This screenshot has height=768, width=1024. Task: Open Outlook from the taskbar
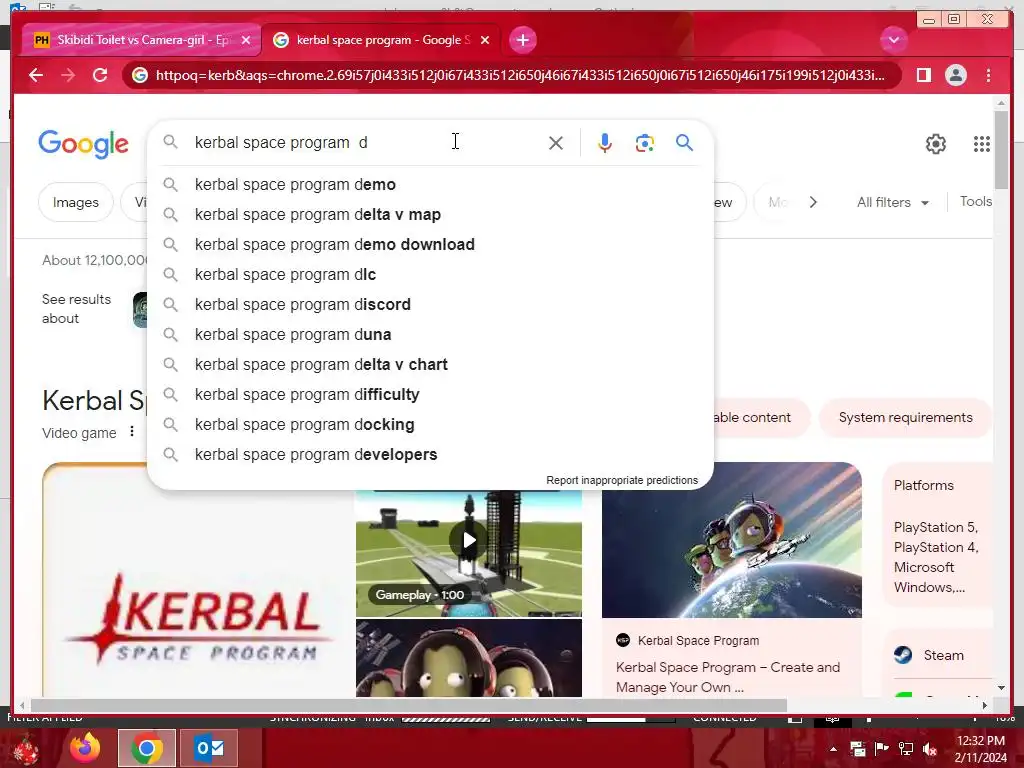(x=209, y=748)
